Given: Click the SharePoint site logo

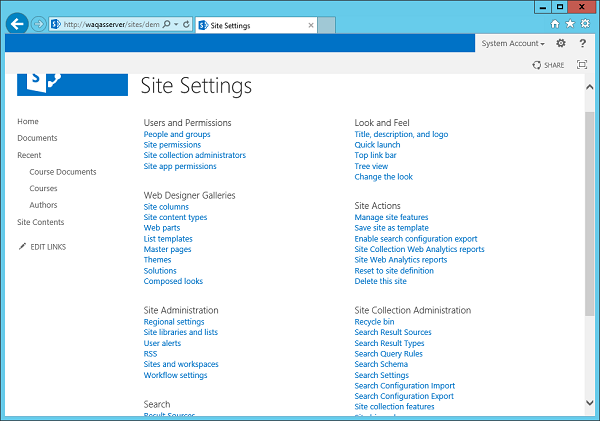Looking at the screenshot, I should pos(72,84).
